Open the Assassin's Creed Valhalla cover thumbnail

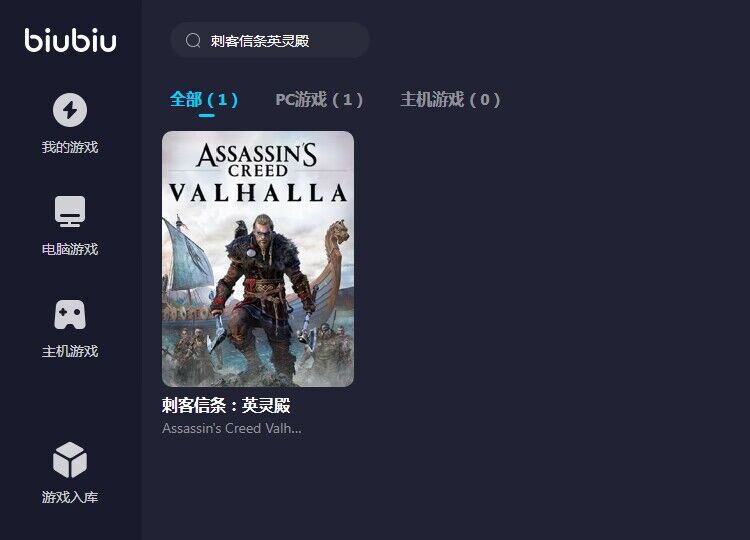[258, 259]
